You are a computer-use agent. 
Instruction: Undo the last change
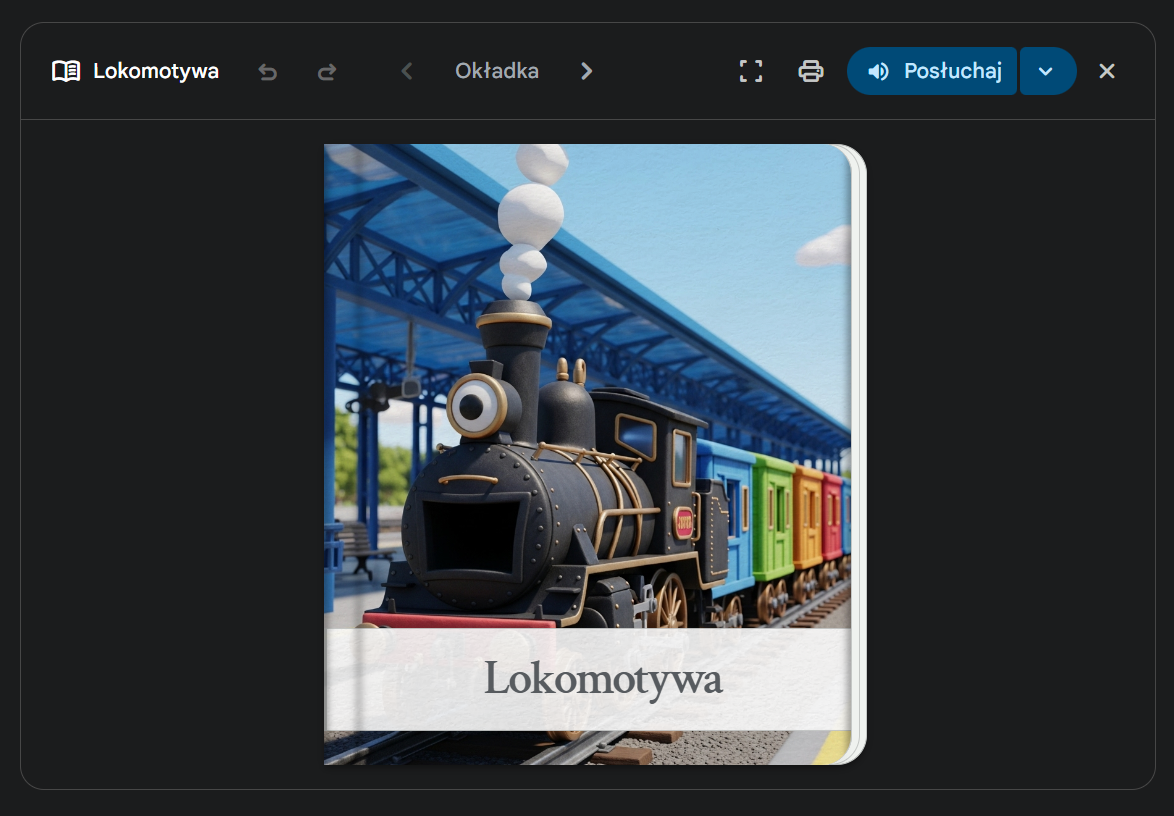(x=267, y=71)
